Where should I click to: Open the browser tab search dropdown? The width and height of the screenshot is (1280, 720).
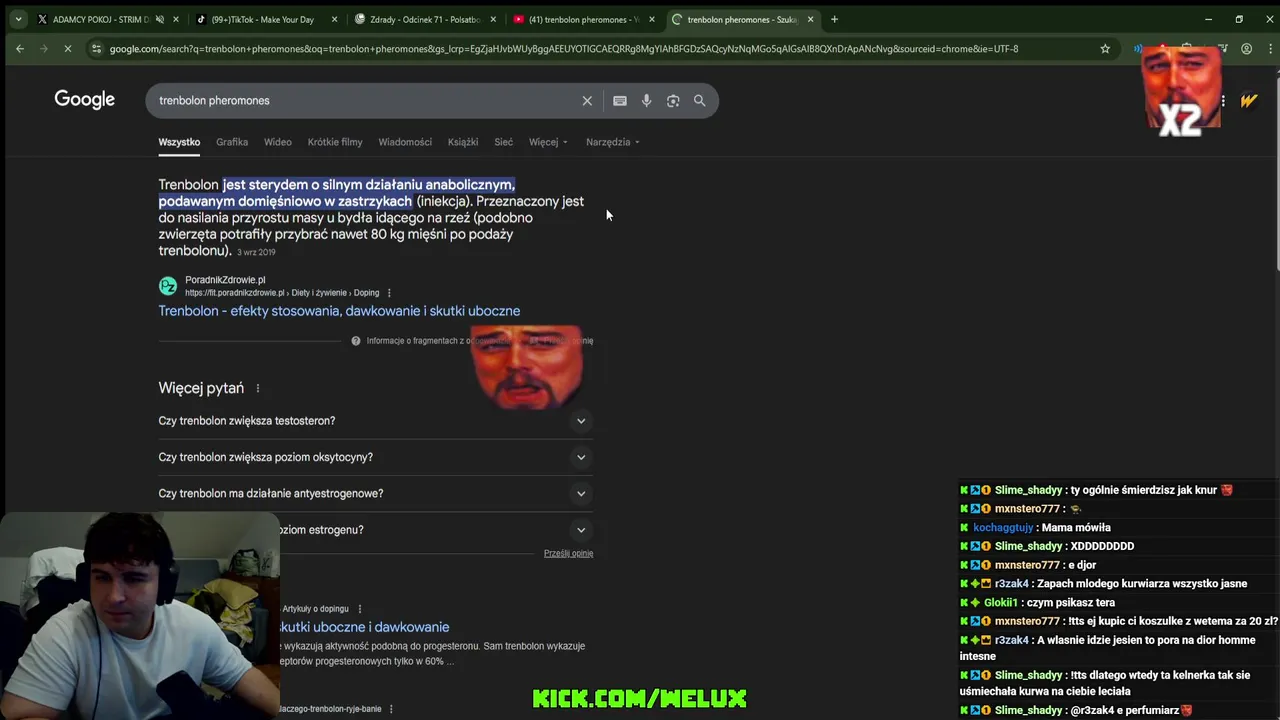pos(18,19)
